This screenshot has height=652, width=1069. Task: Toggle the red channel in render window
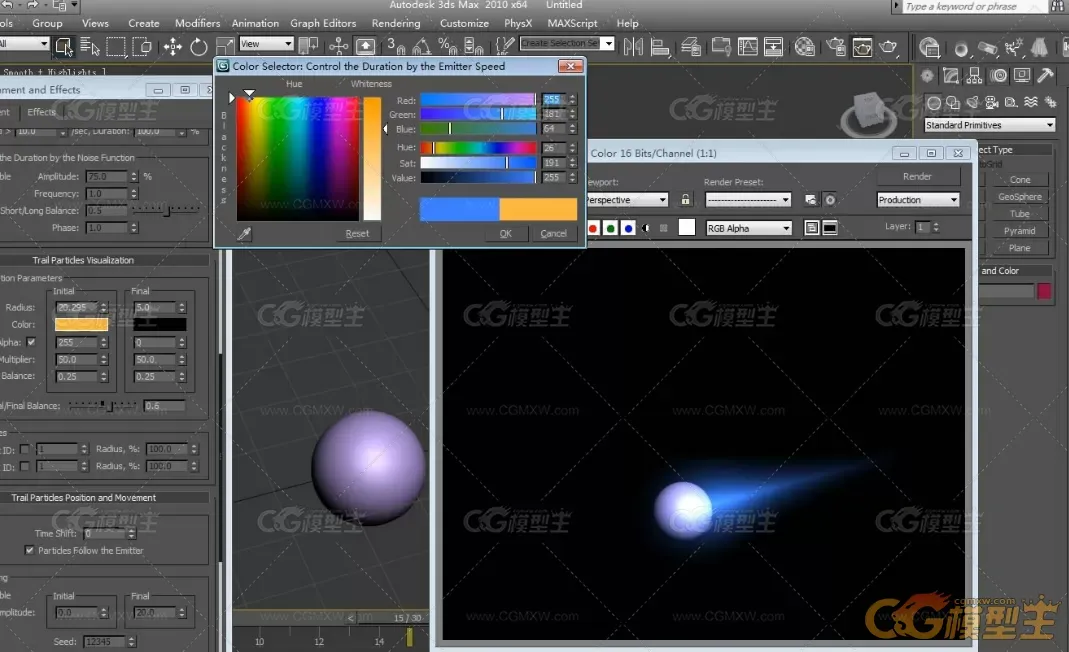pos(592,228)
